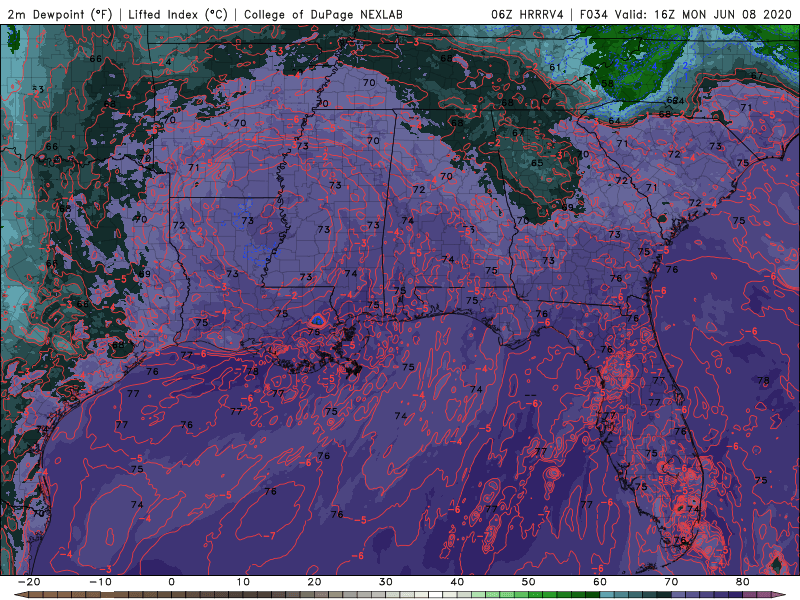This screenshot has height=600, width=800.
Task: Click the -20 label on the color scale
Action: pos(29,582)
